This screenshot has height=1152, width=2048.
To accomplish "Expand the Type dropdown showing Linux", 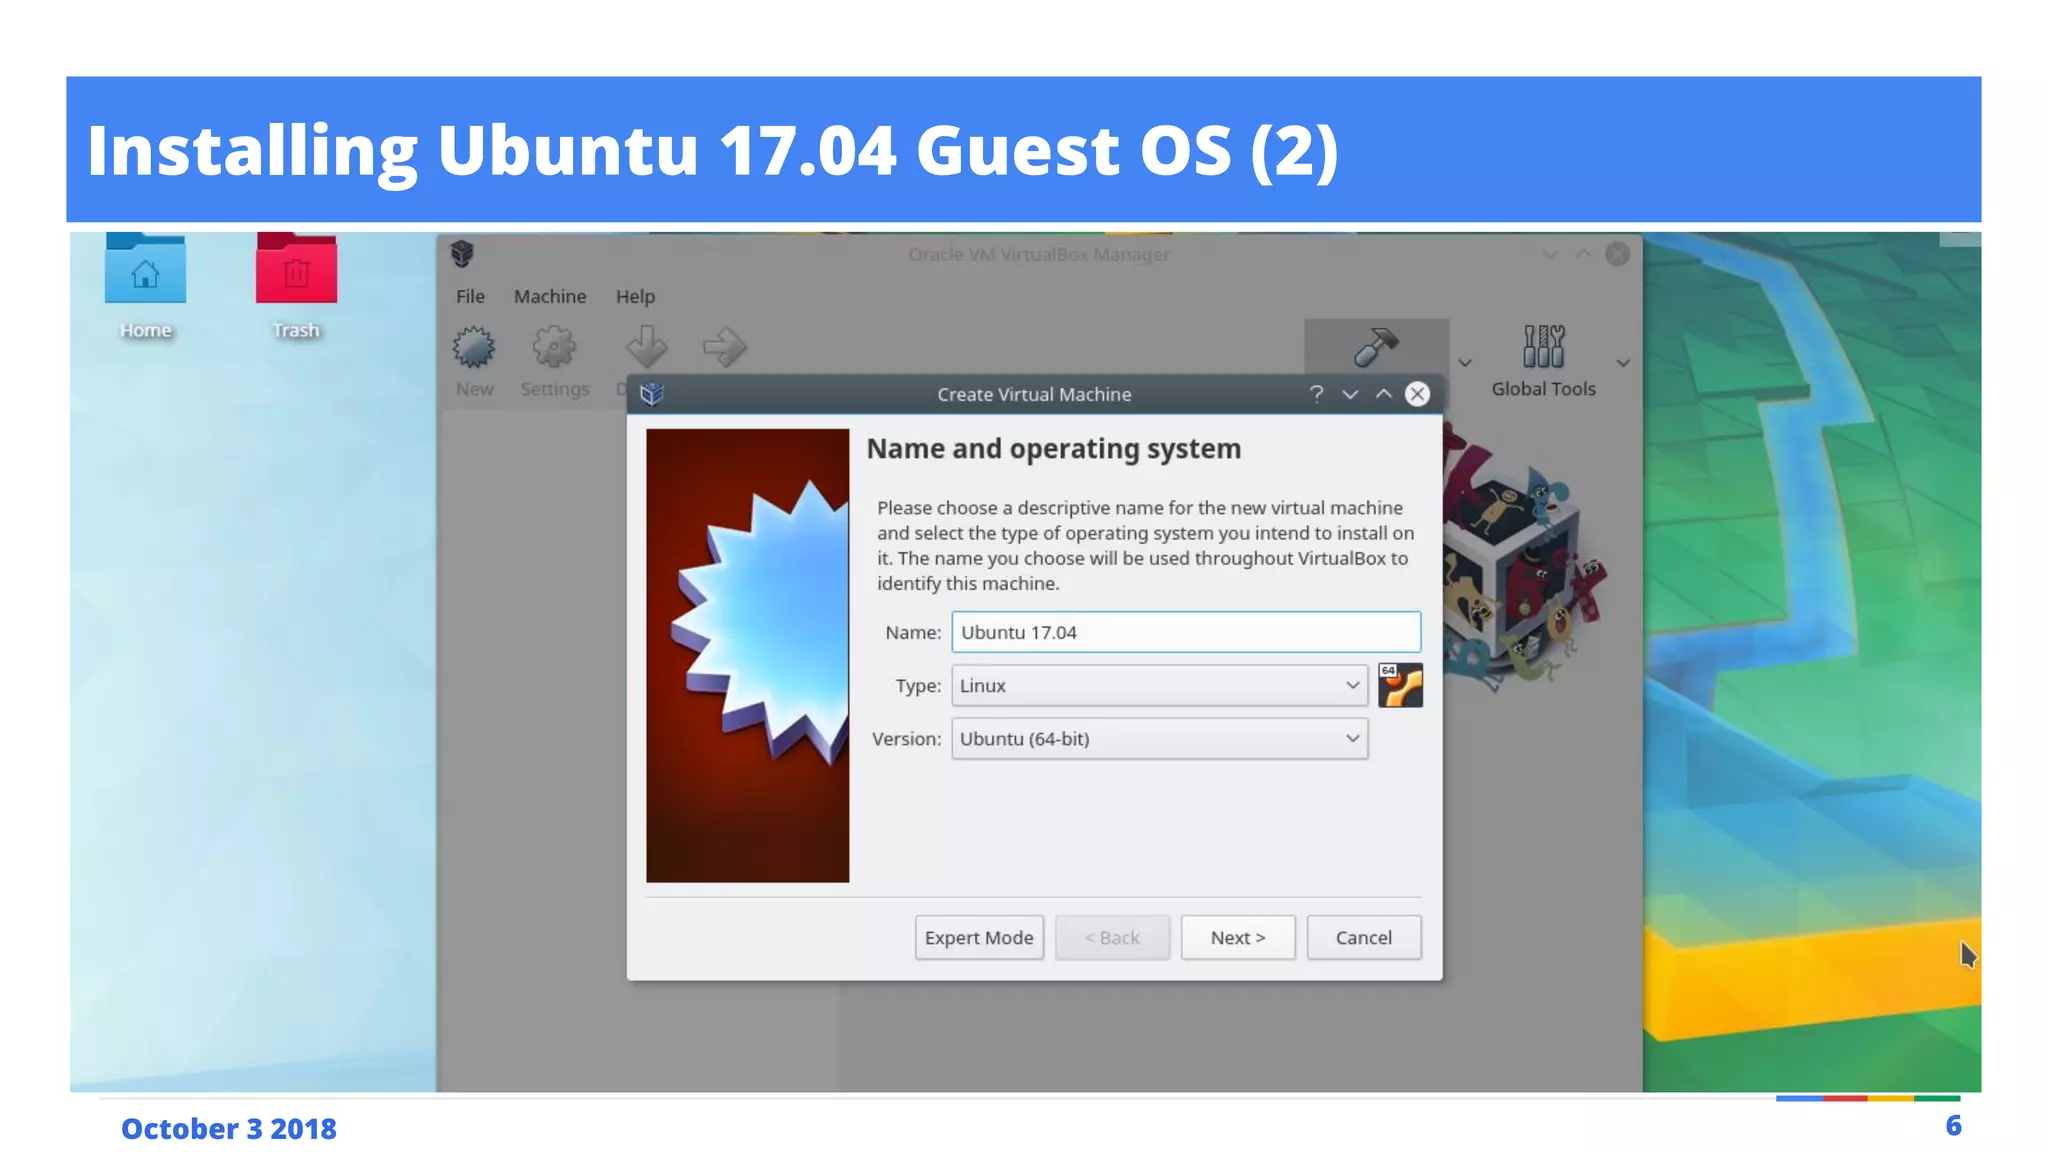I will 1159,686.
